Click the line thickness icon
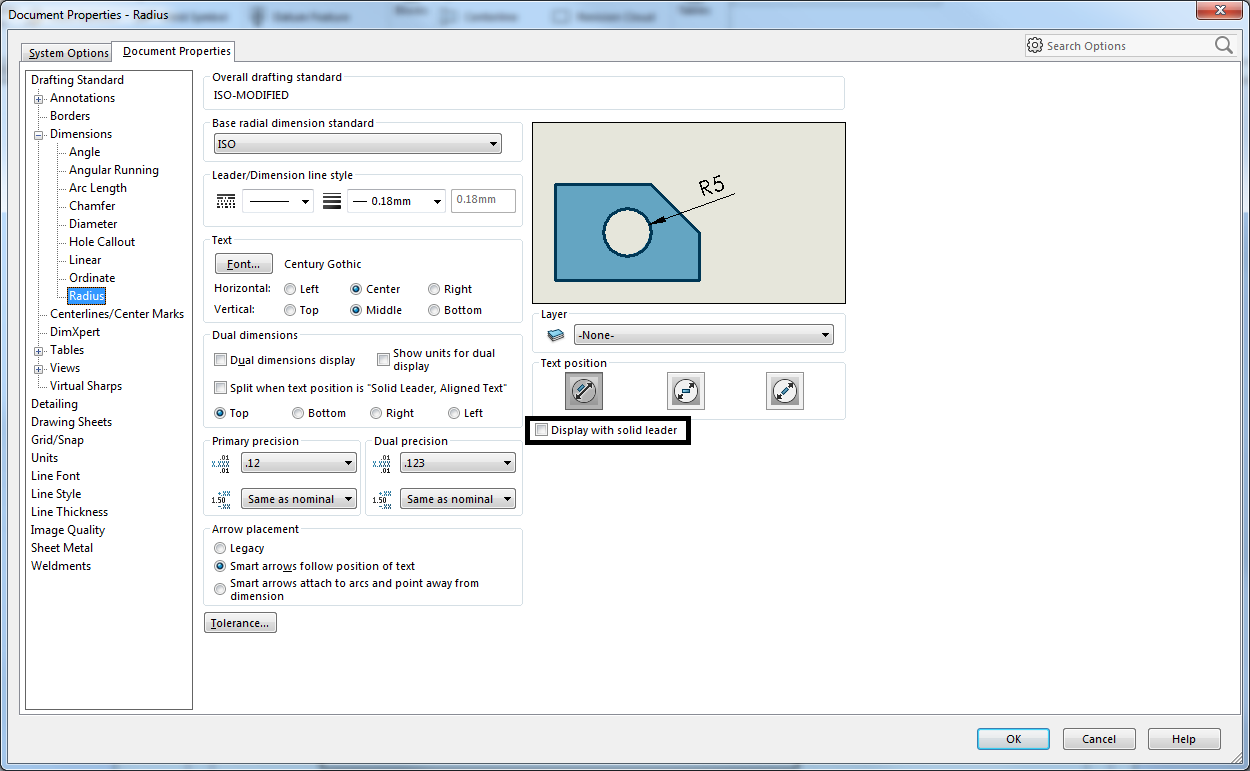 332,201
